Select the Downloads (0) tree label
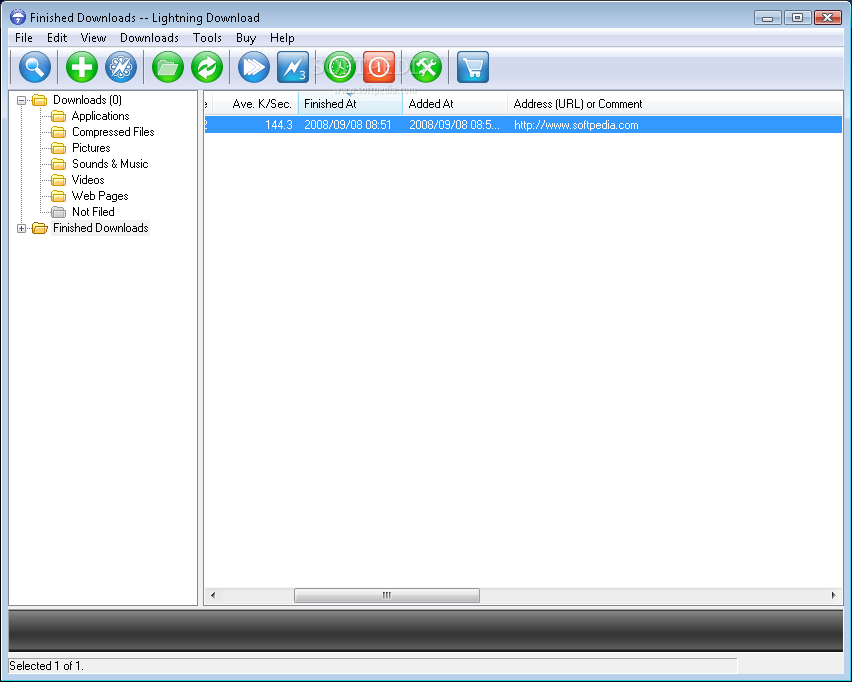Screen dimensions: 852x682 (x=87, y=100)
